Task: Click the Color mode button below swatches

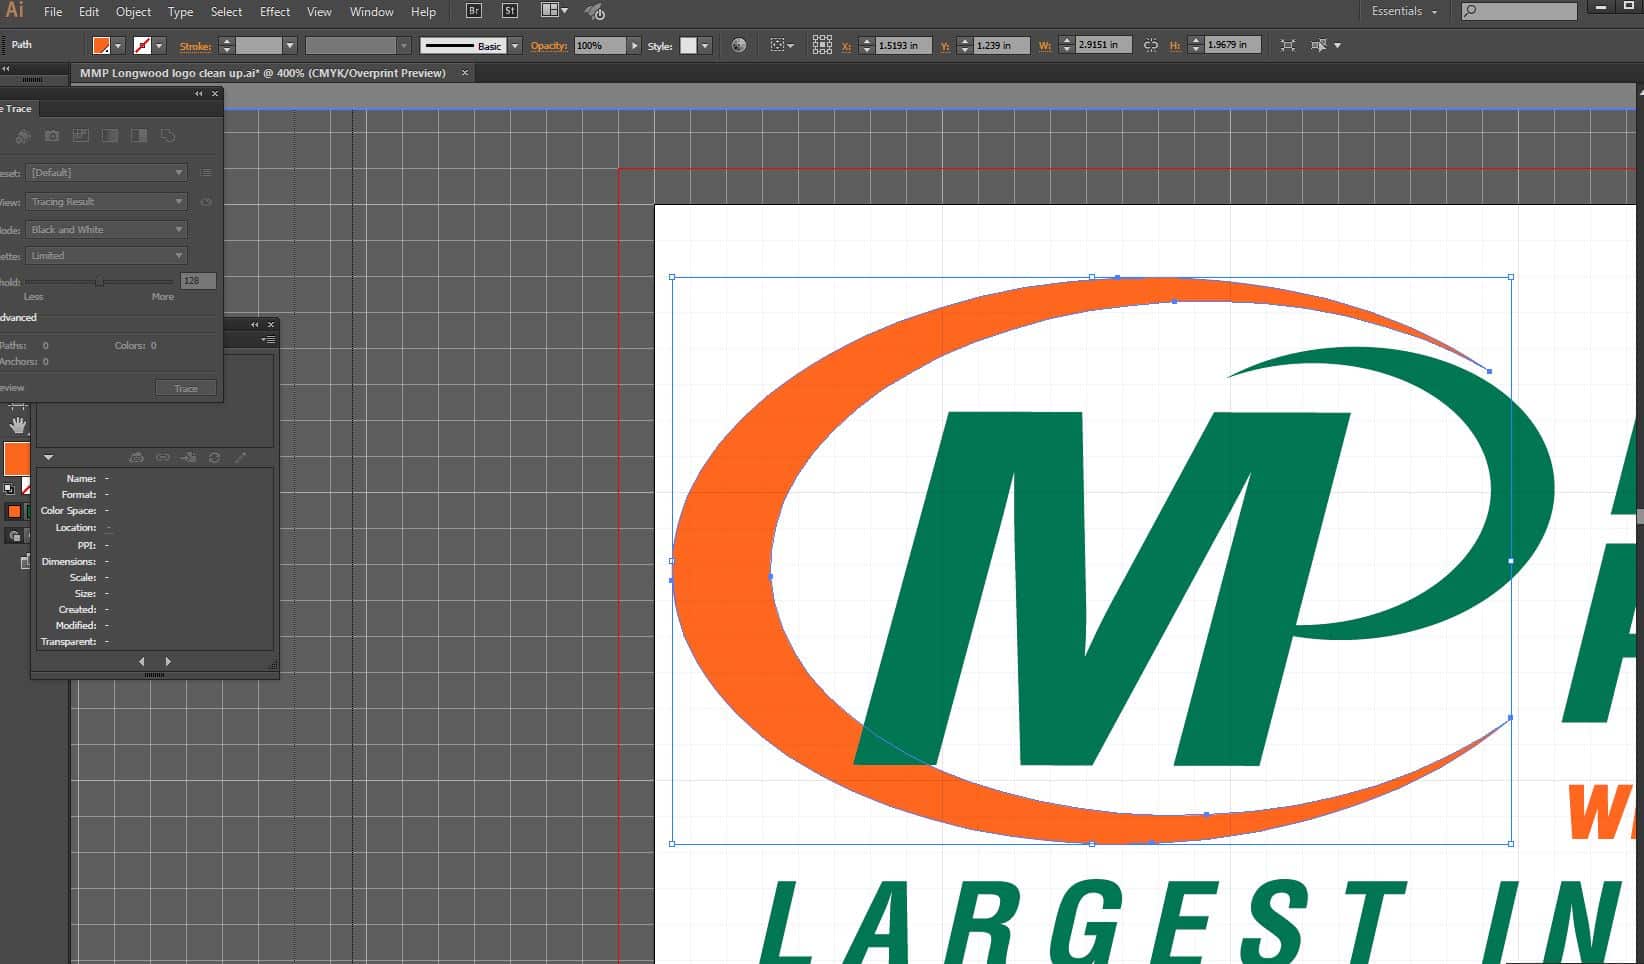Action: (14, 512)
